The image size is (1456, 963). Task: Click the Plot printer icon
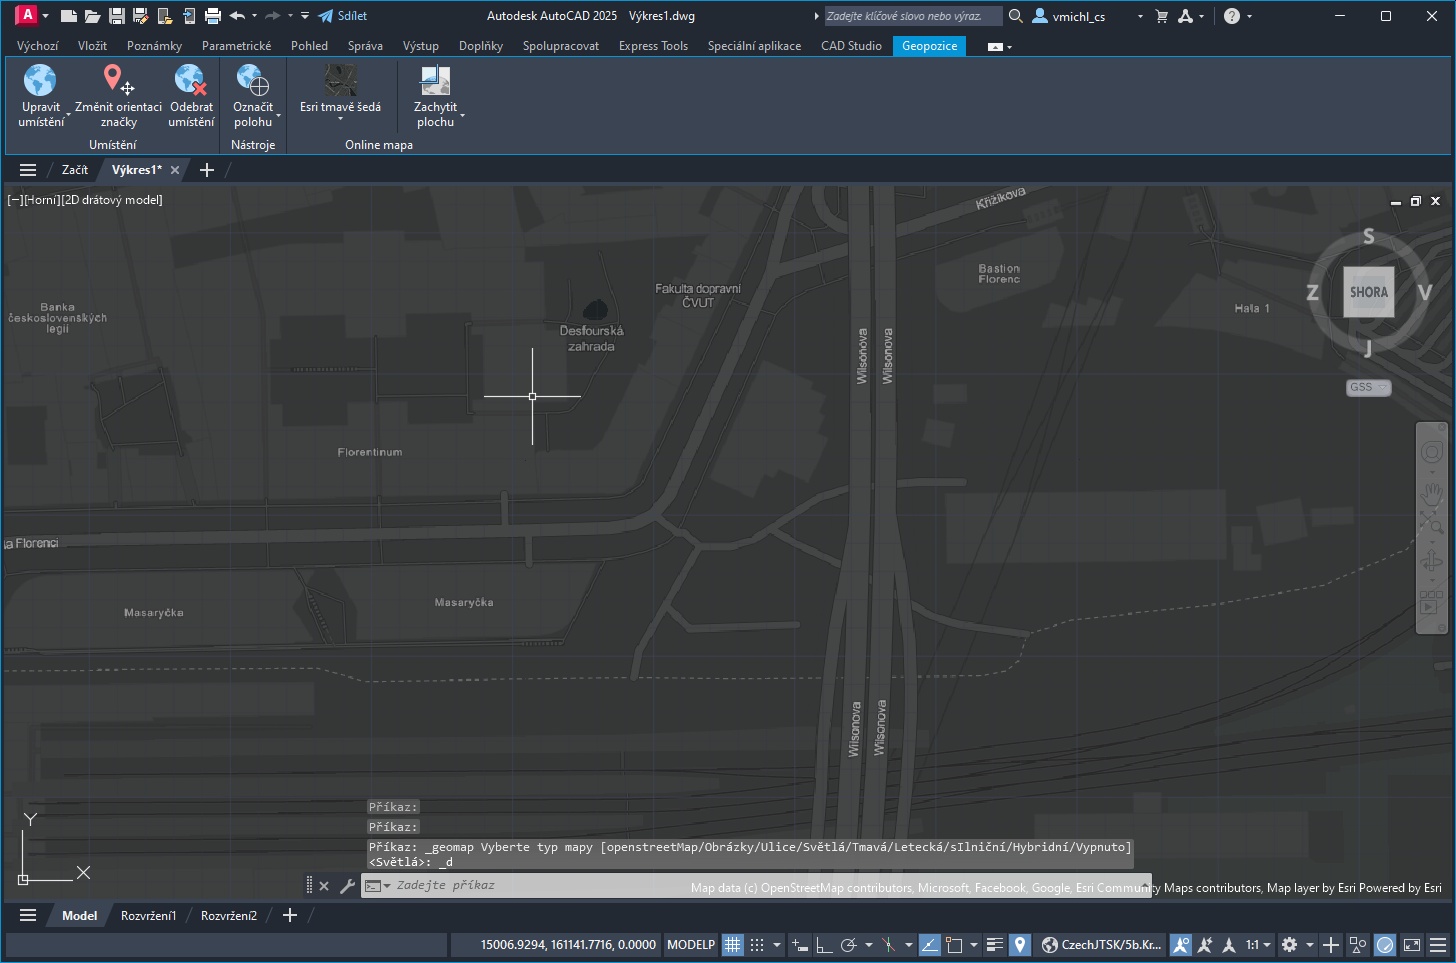[212, 16]
